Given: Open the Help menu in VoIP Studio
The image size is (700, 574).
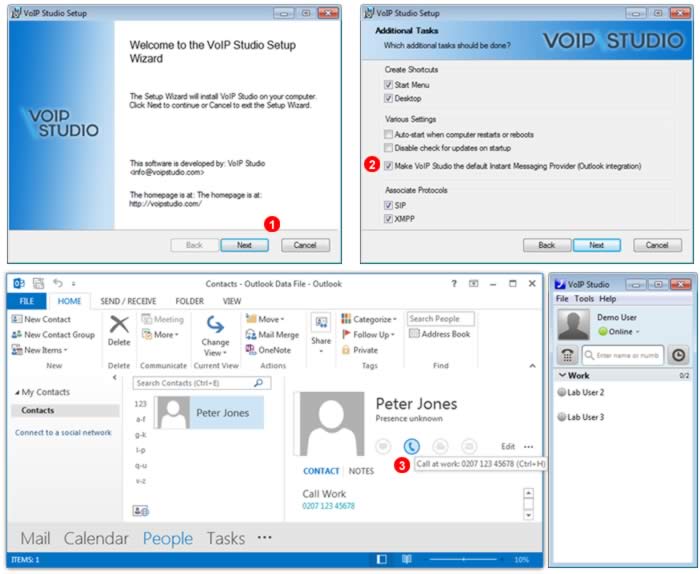Looking at the screenshot, I should tap(607, 299).
